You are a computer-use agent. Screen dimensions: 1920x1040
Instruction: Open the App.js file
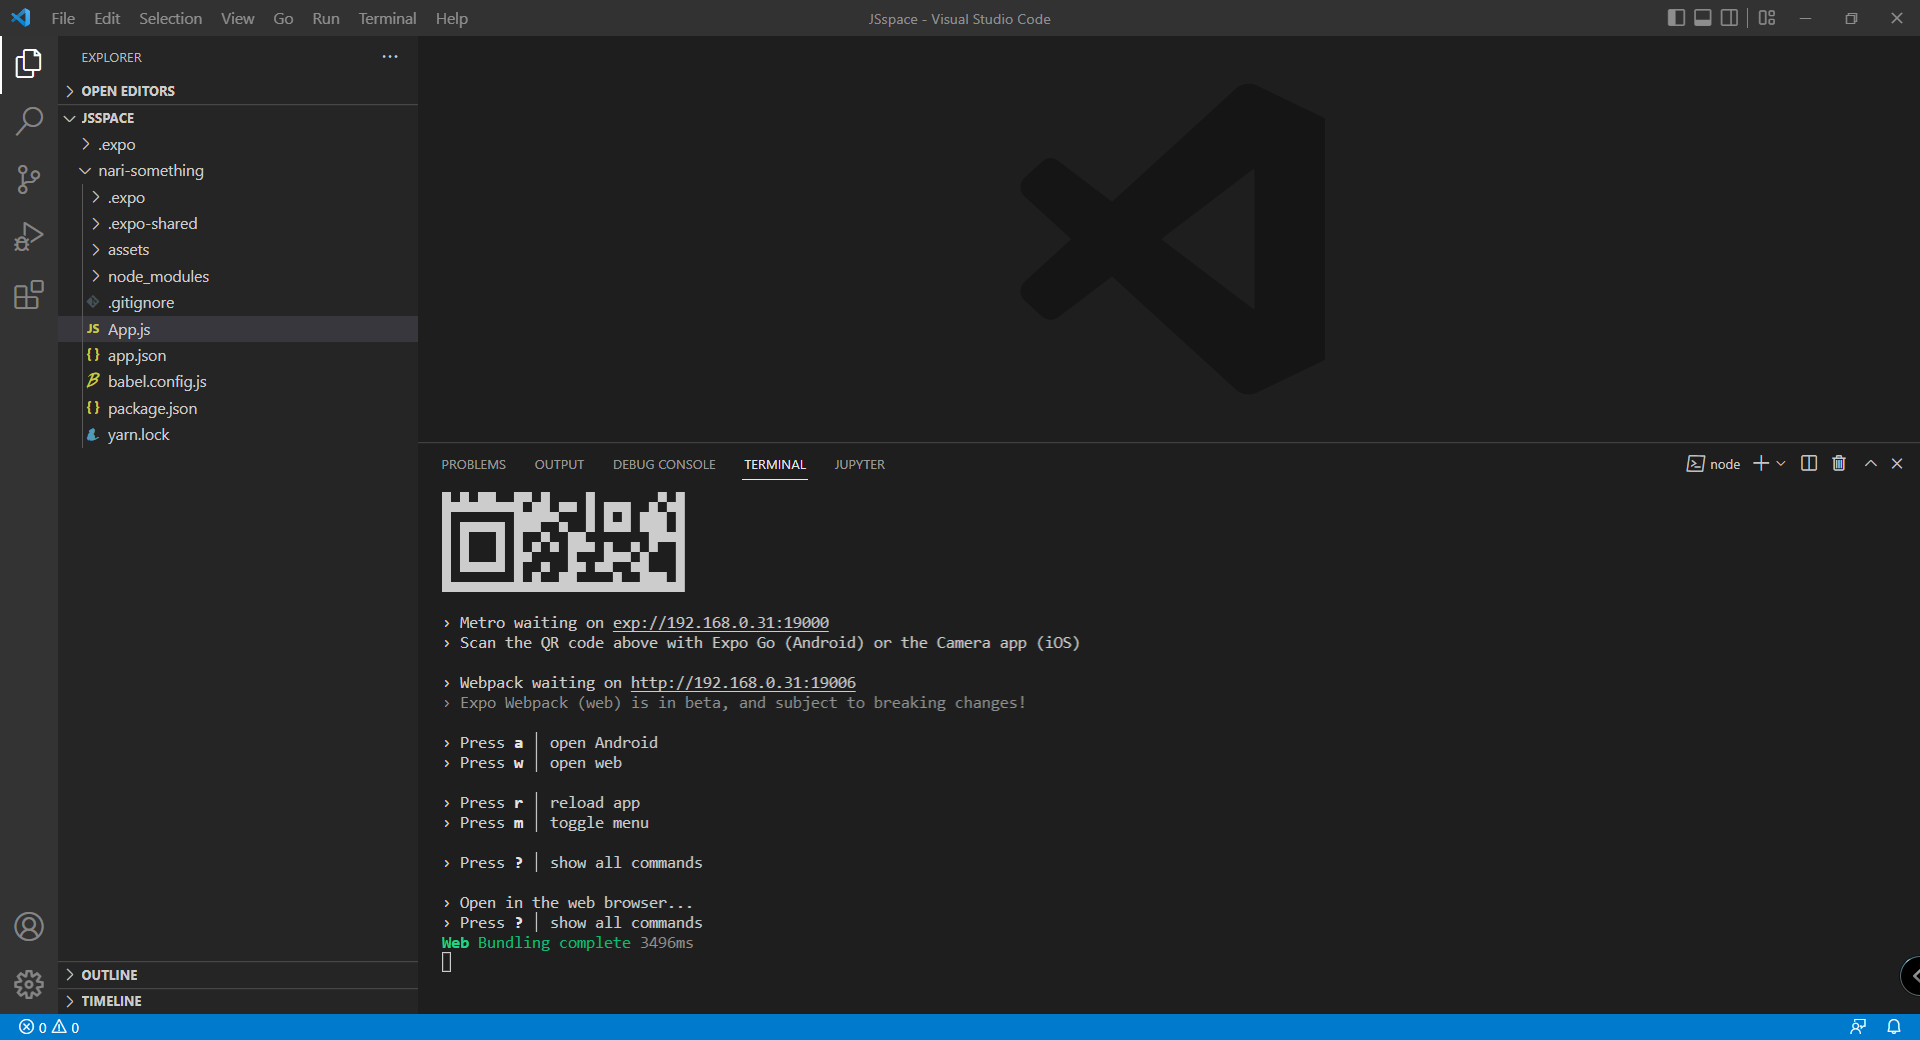point(238,329)
